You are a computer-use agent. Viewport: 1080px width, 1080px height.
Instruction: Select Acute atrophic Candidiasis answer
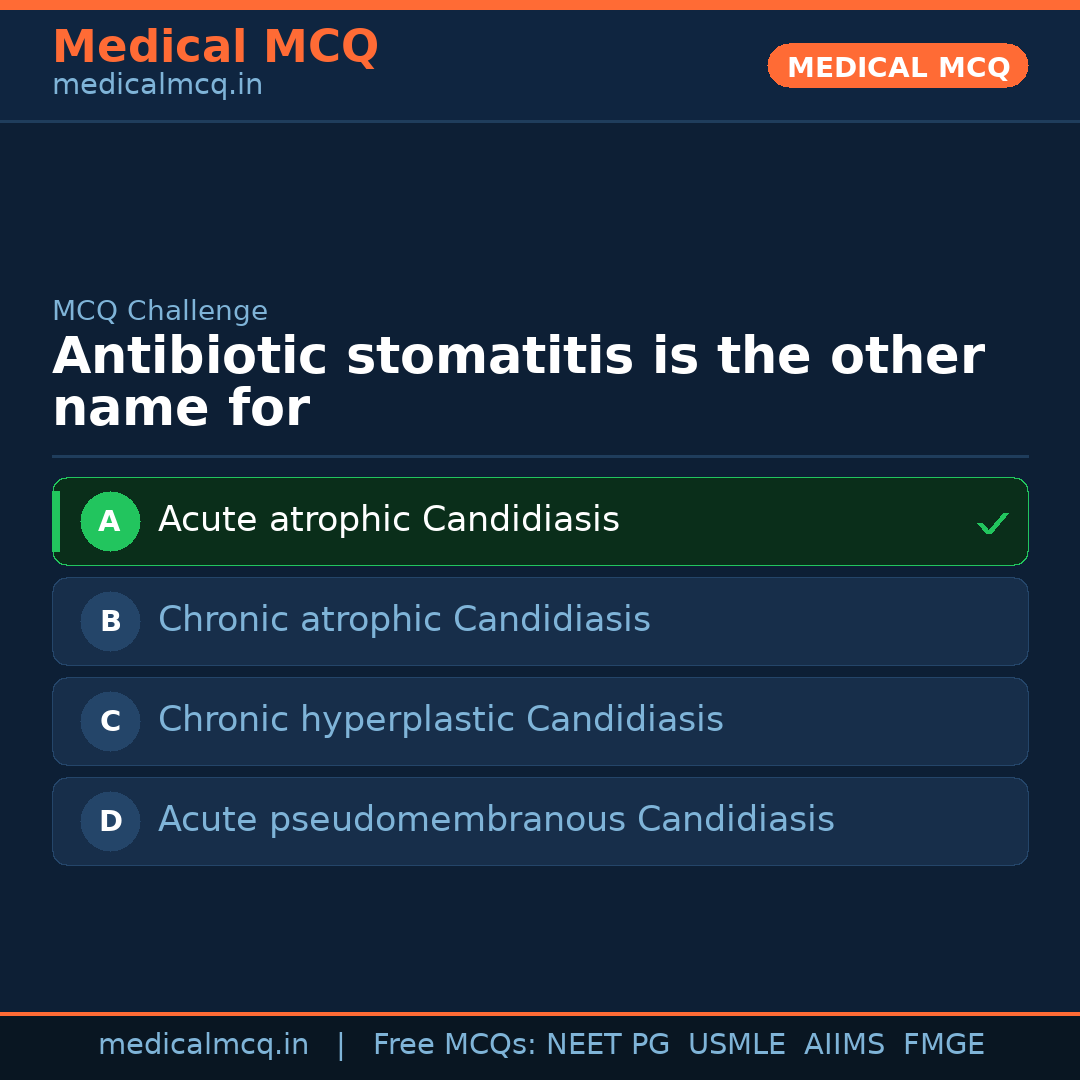pos(389,520)
